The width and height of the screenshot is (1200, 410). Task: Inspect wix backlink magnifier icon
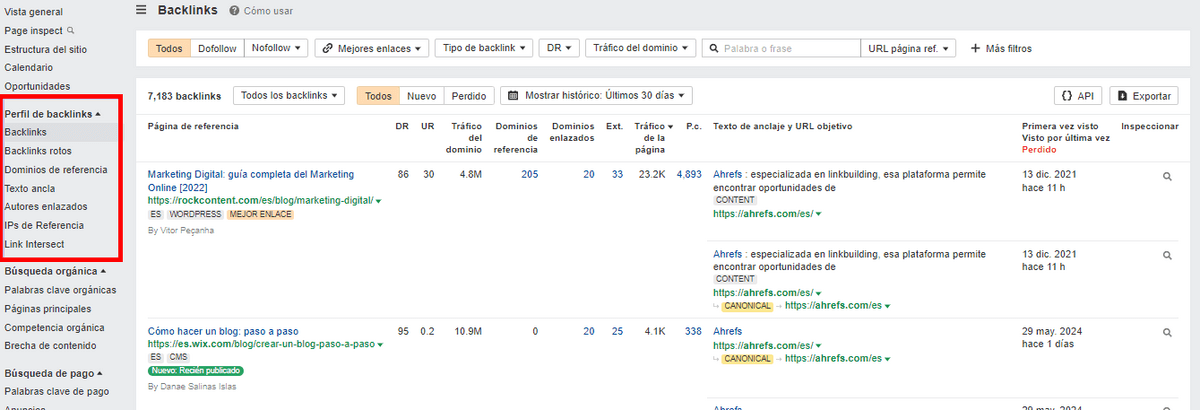click(x=1166, y=333)
